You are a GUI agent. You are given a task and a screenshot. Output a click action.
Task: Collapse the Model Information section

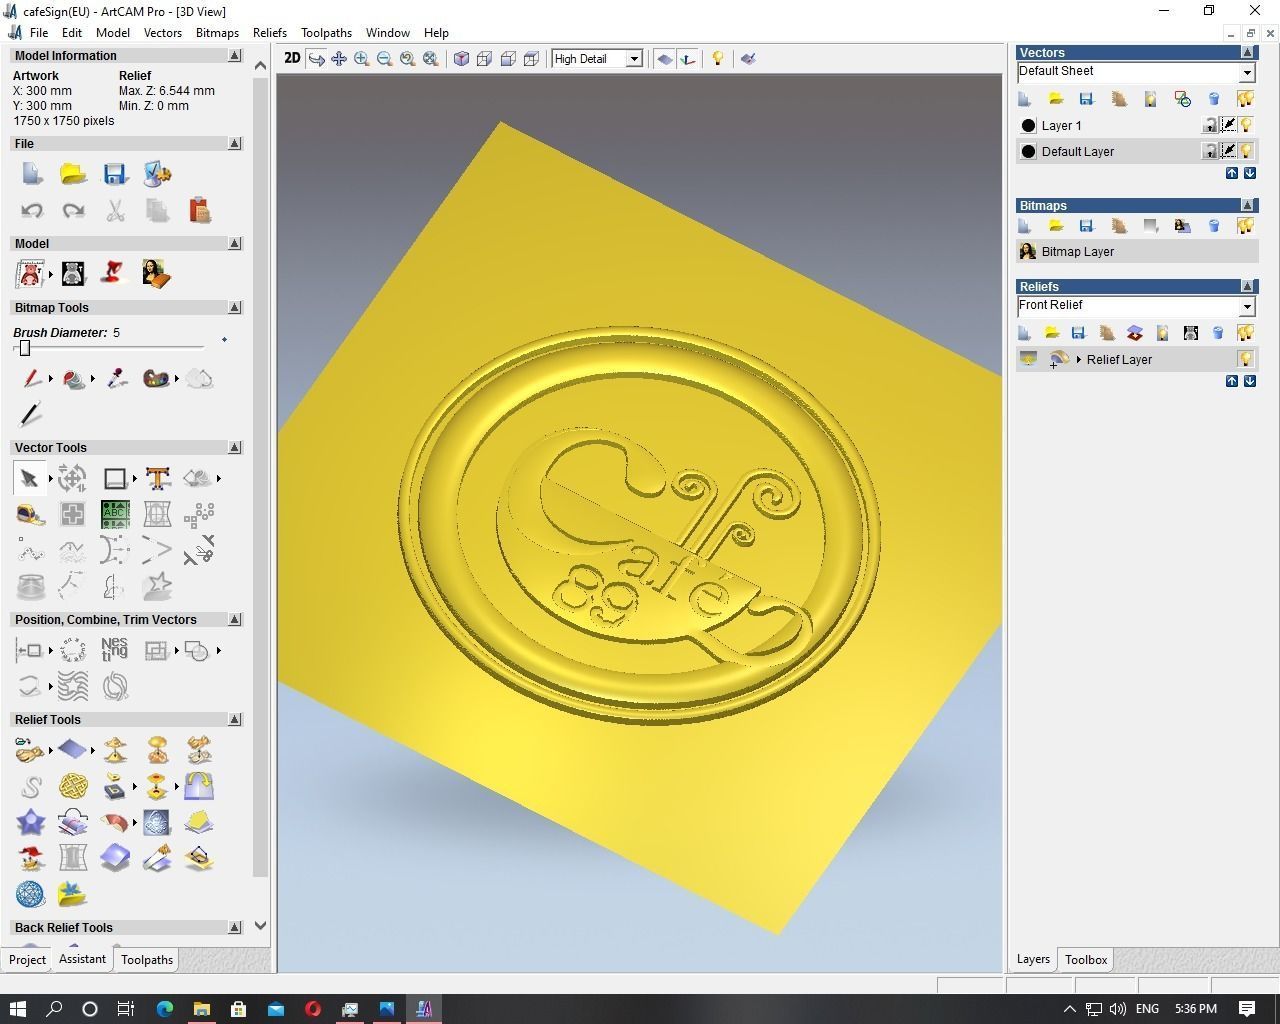tap(235, 56)
